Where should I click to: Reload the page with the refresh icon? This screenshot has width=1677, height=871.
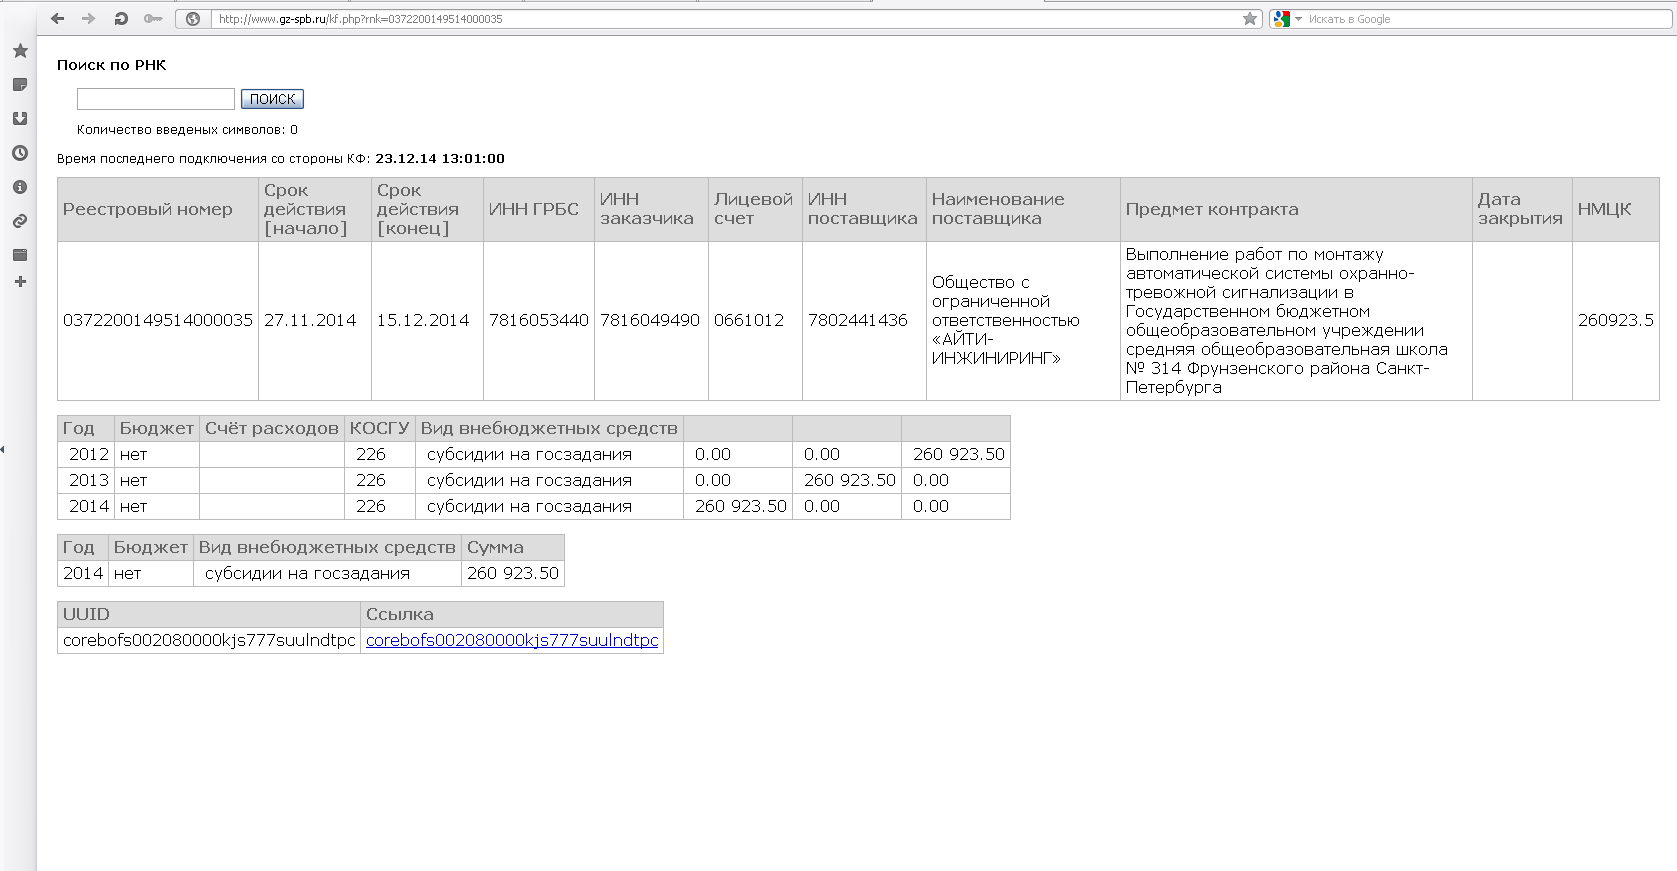click(x=121, y=19)
